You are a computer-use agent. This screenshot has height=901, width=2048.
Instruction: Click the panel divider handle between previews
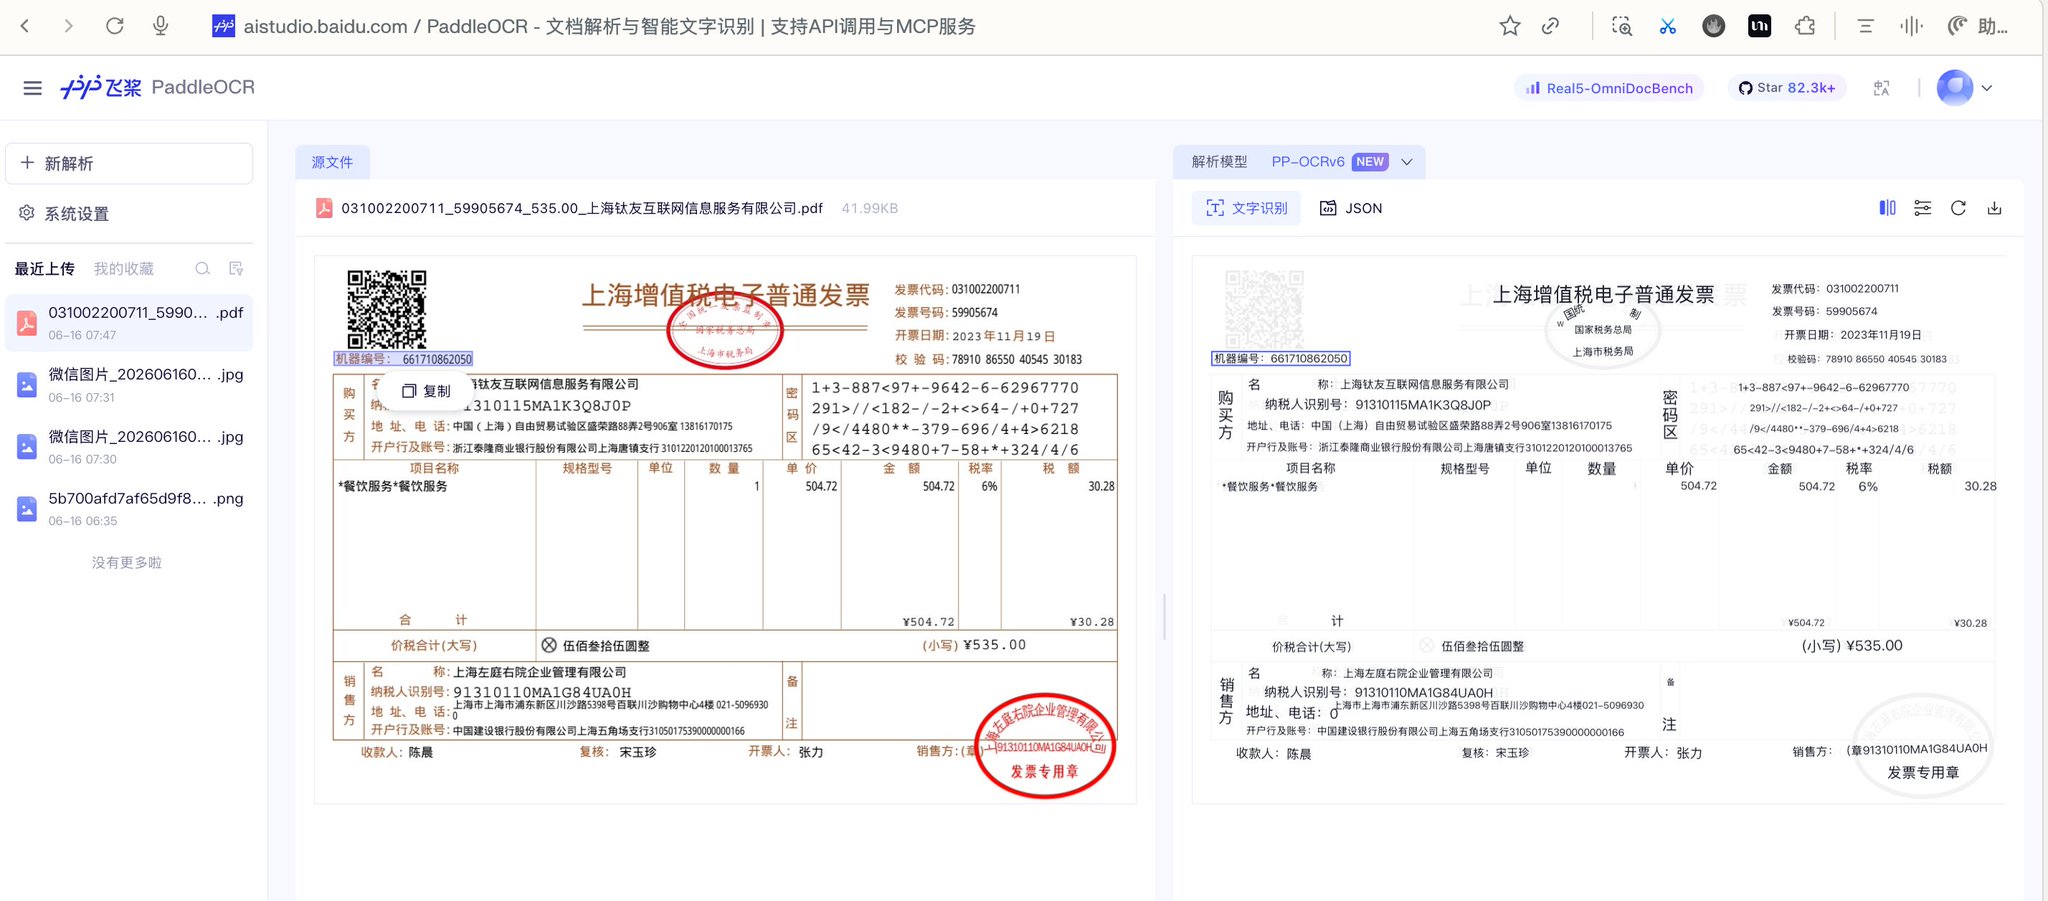pyautogui.click(x=1164, y=616)
